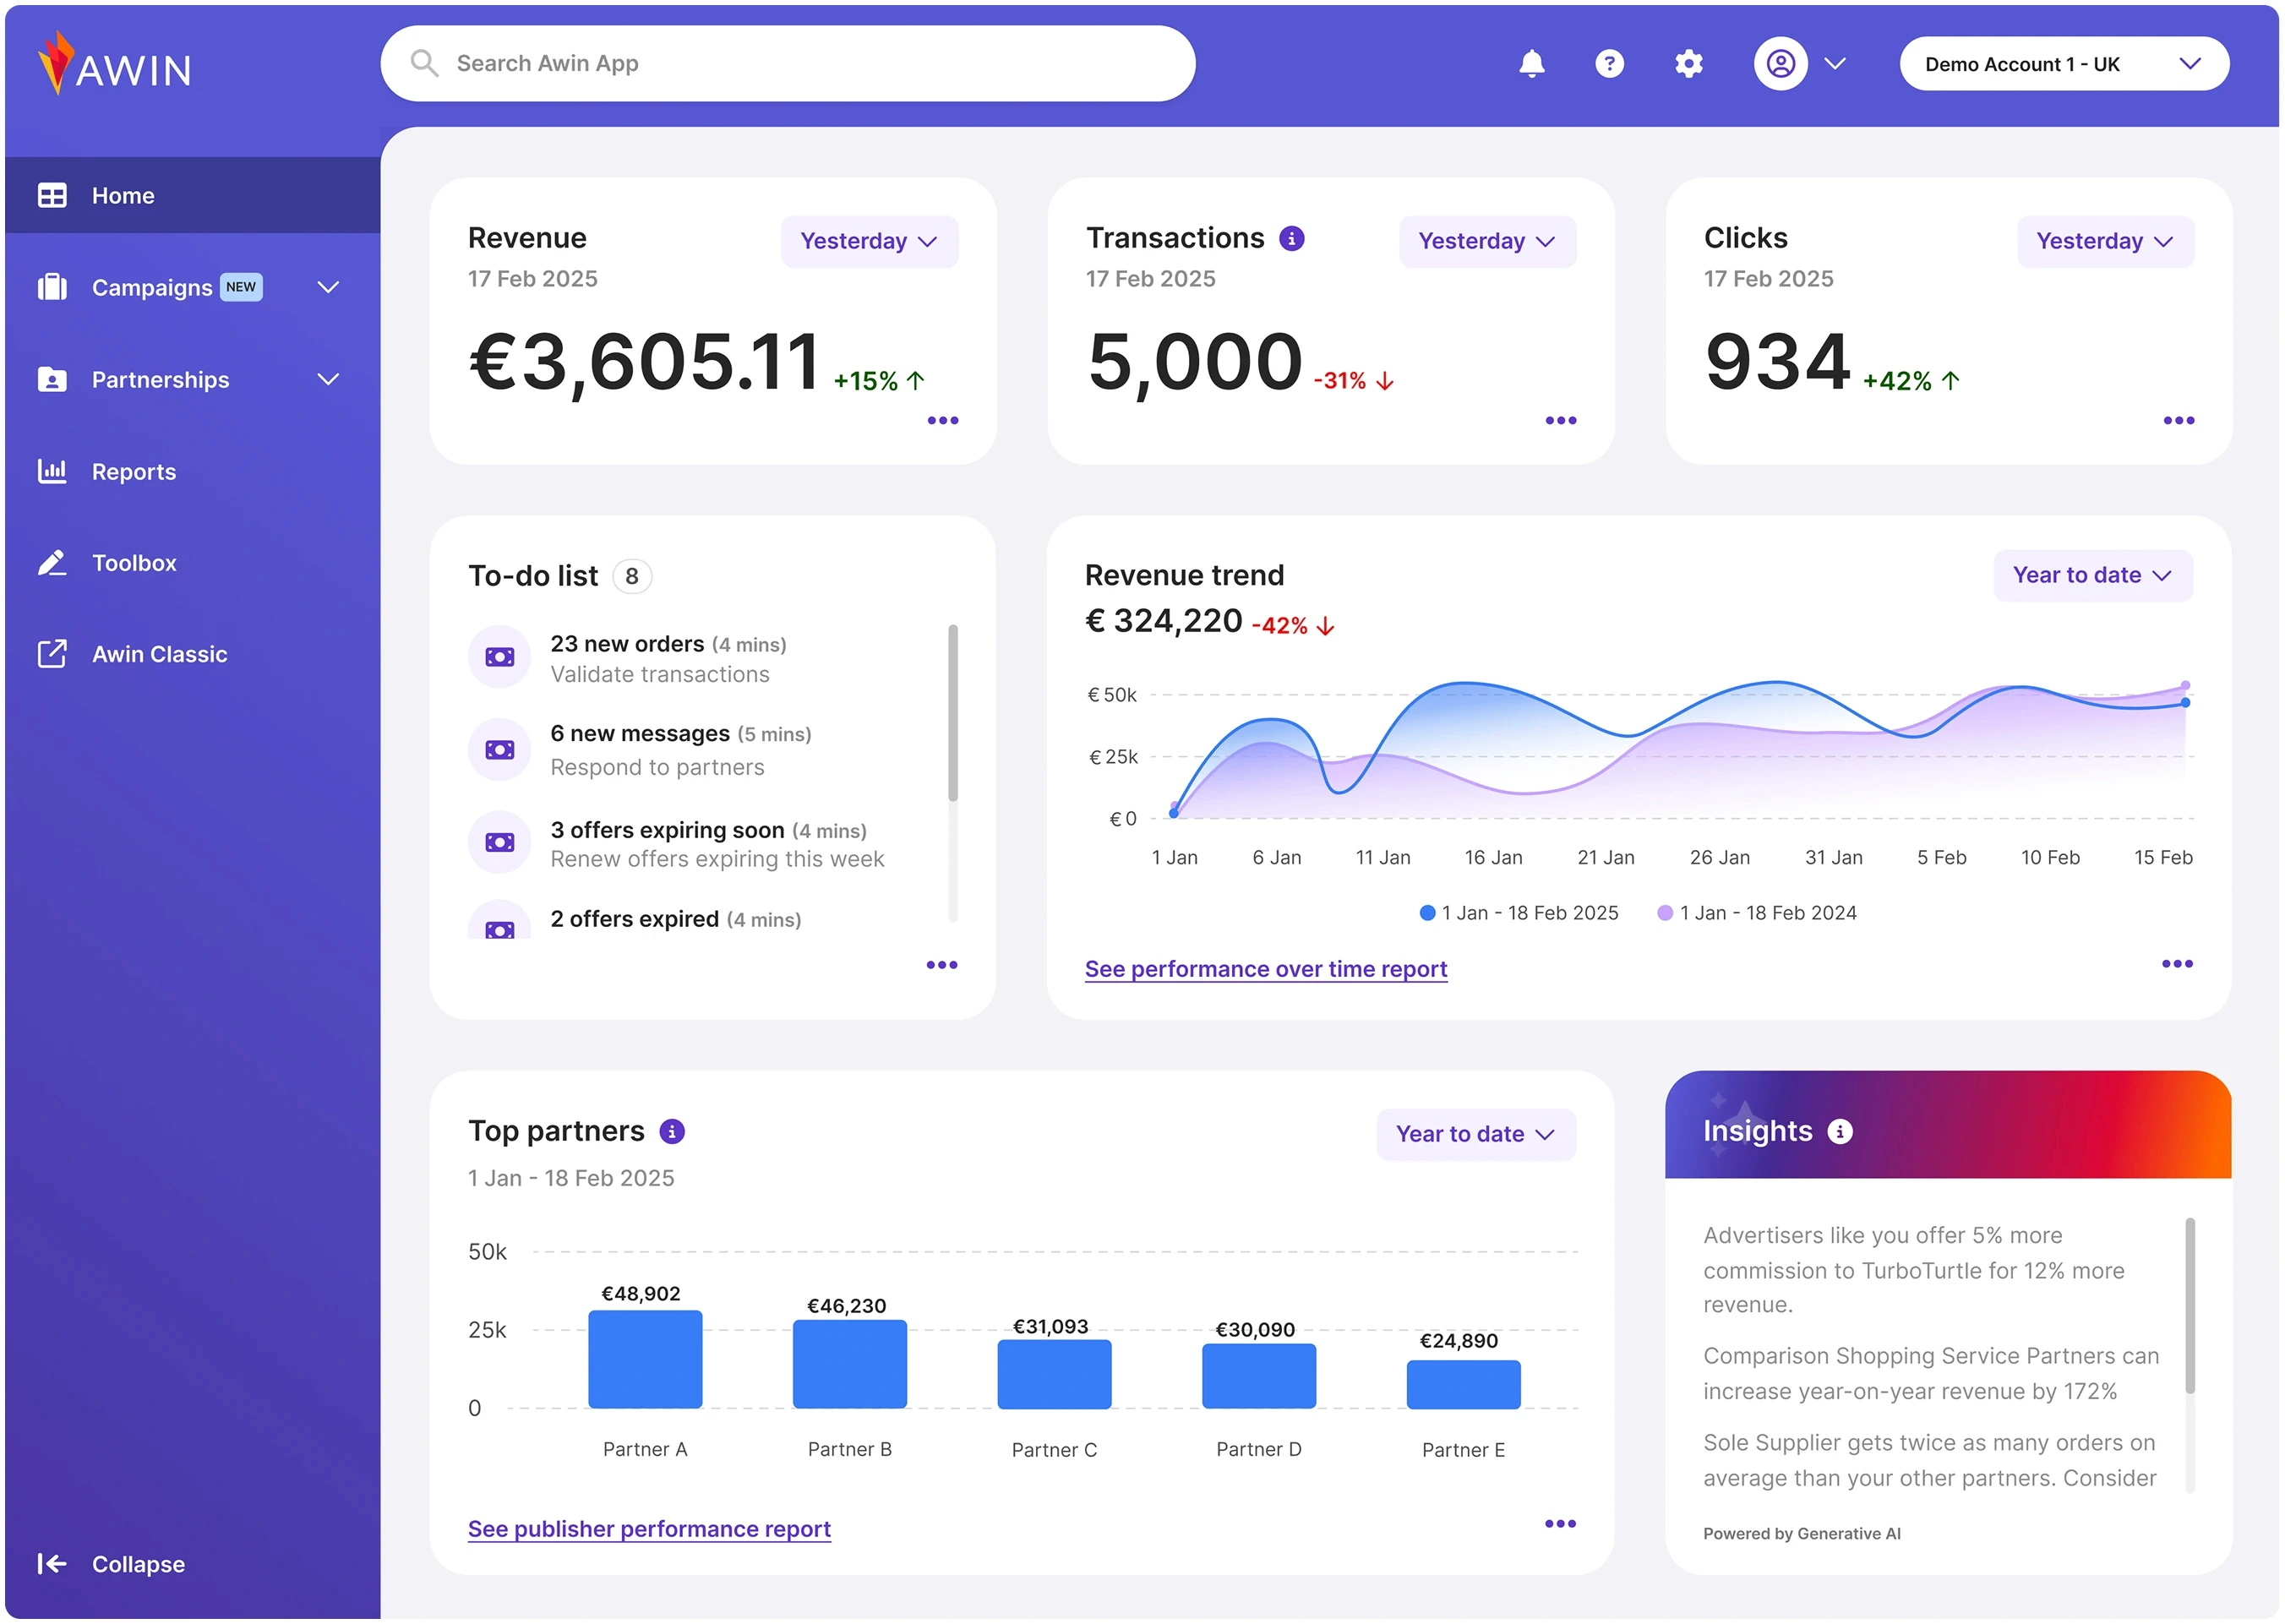Open See performance over time report link
The image size is (2285, 1624).
pyautogui.click(x=1265, y=969)
